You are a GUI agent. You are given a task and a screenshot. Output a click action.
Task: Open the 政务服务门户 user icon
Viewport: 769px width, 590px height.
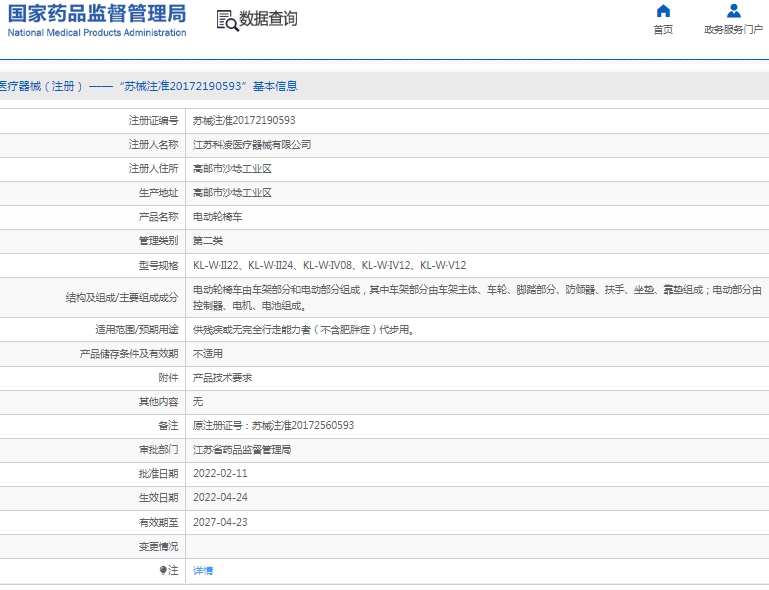pyautogui.click(x=734, y=11)
